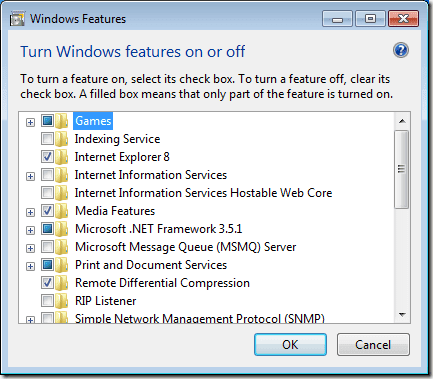433x379 pixels.
Task: Enable the Internet Information Services checkbox
Action: click(47, 175)
